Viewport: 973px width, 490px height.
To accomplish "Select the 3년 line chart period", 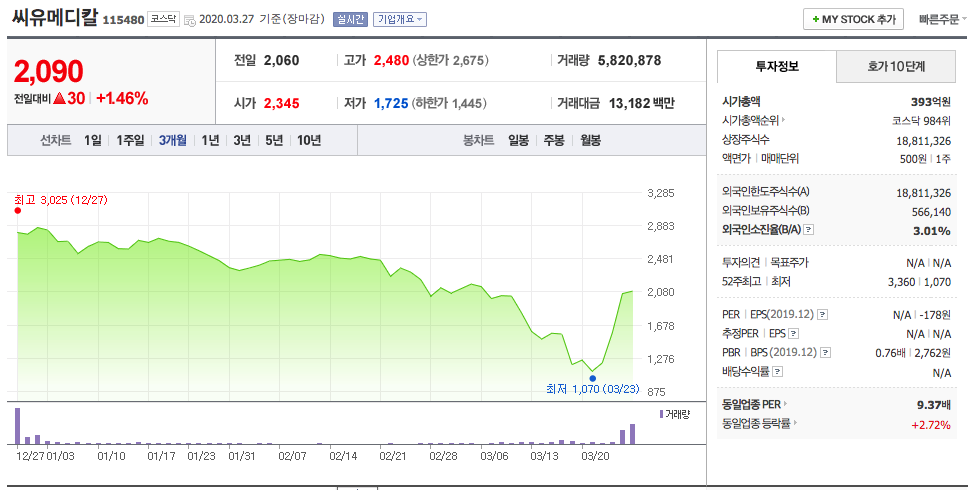I will (x=242, y=141).
